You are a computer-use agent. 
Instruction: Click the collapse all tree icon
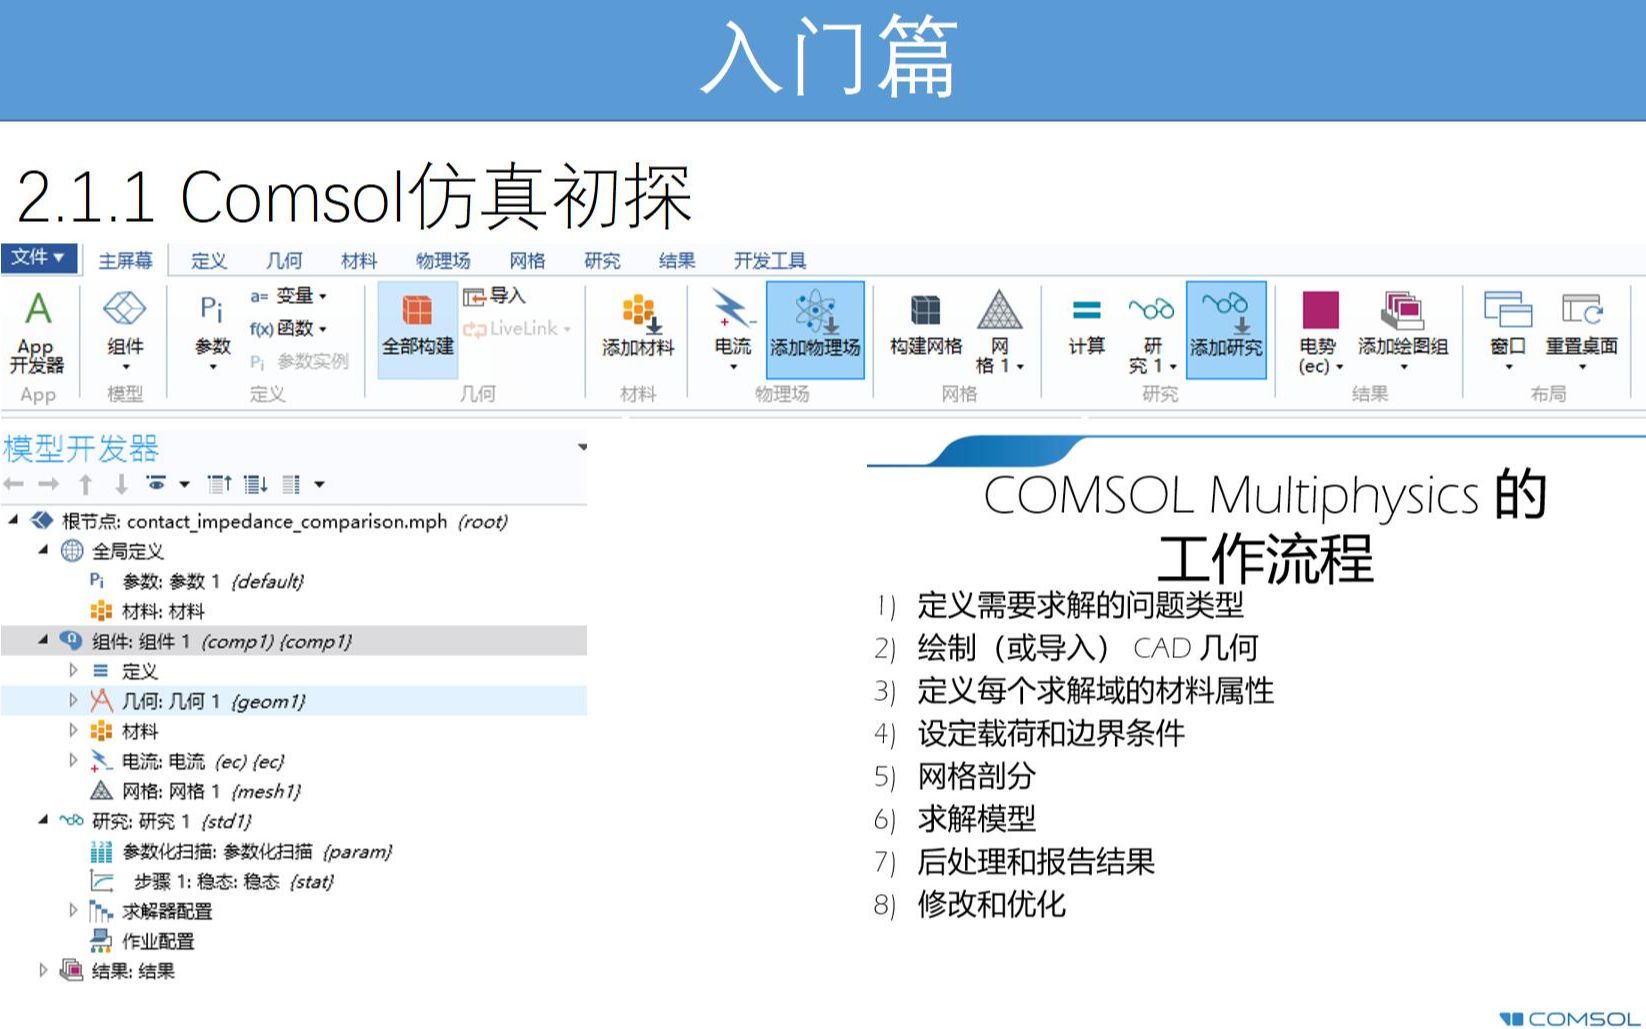(x=220, y=485)
